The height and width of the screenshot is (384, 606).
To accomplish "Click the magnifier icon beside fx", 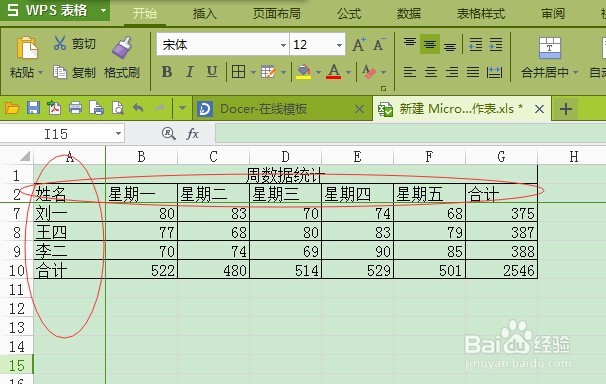I will click(169, 134).
